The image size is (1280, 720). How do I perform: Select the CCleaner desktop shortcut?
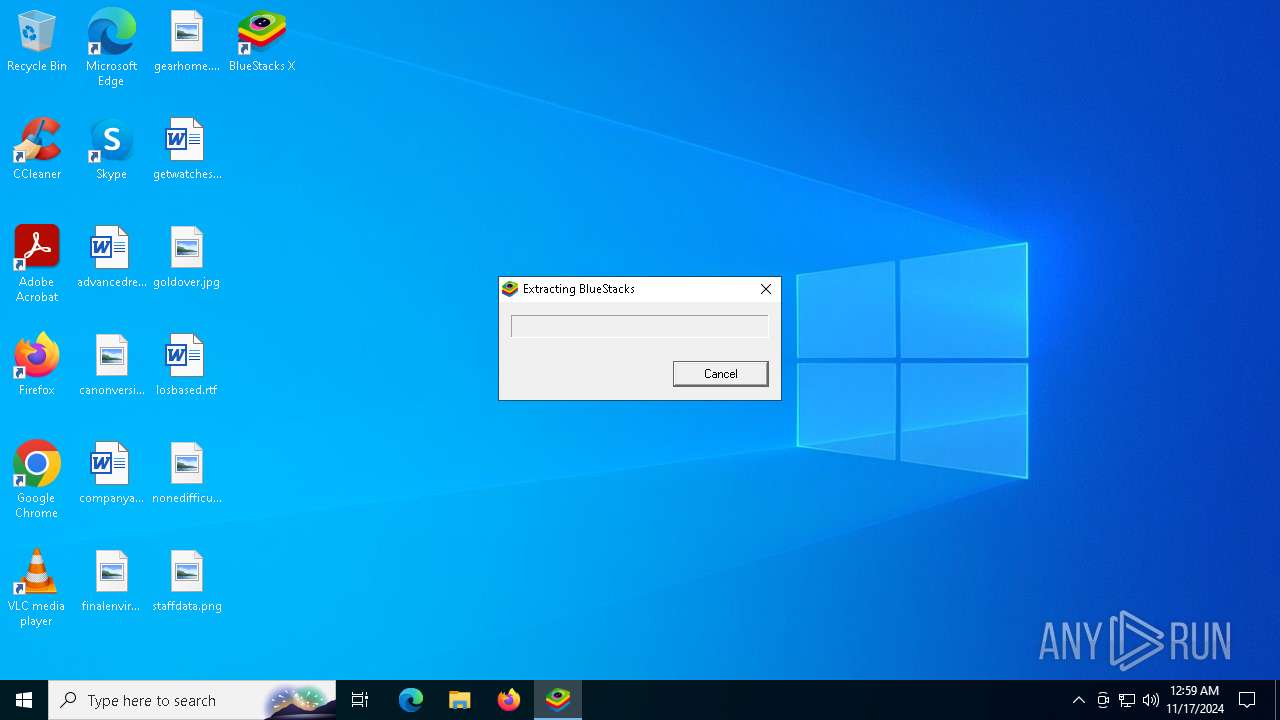pos(37,150)
